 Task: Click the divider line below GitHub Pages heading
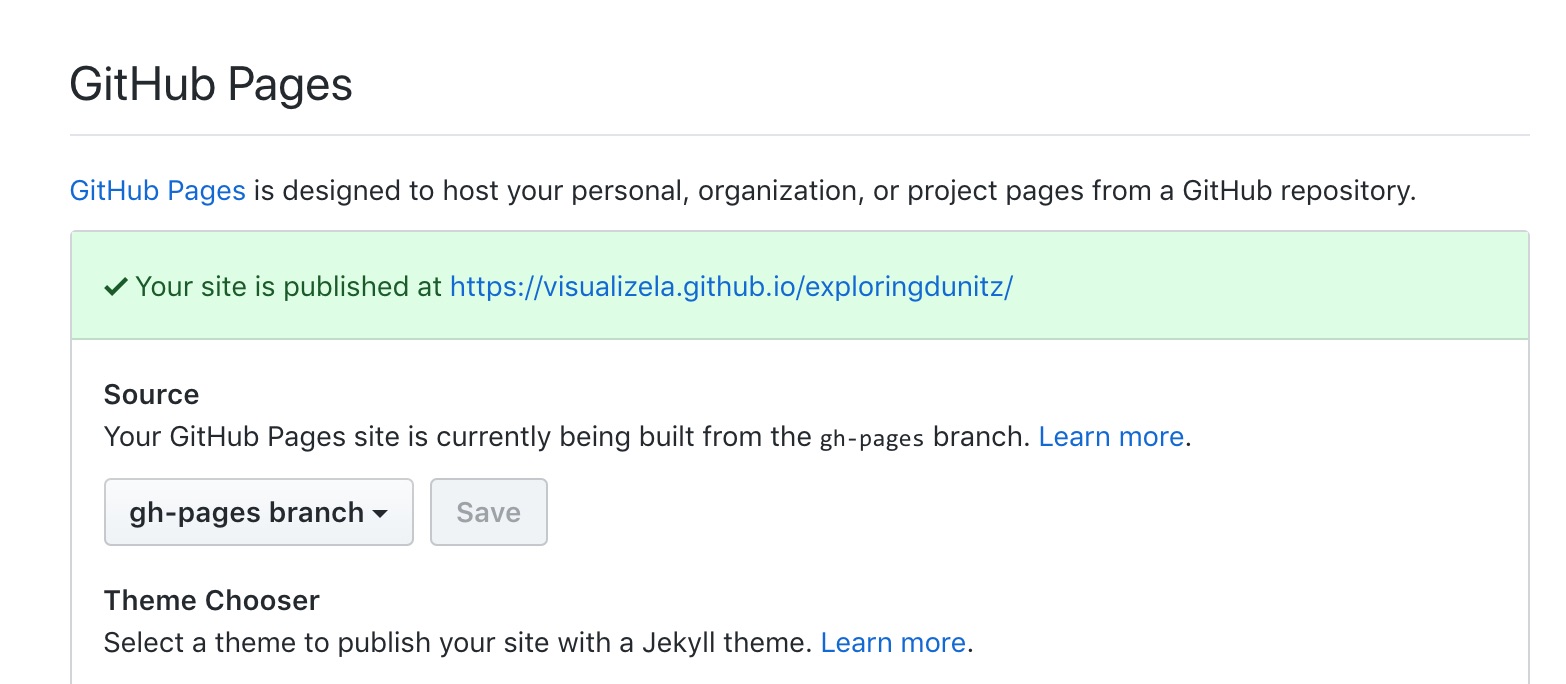799,134
